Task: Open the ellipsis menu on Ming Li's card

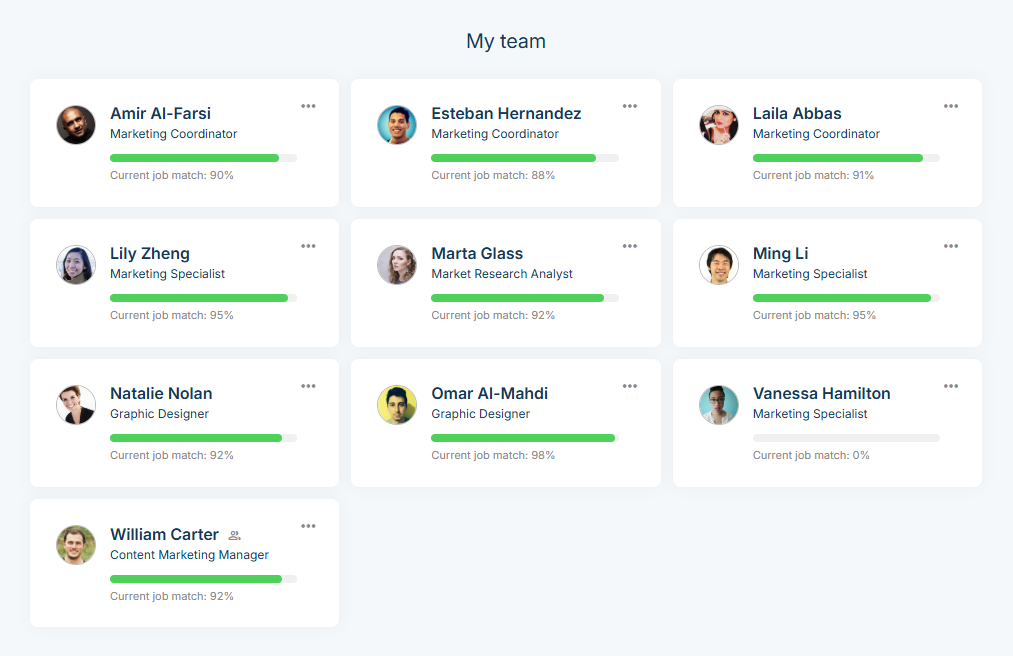Action: pyautogui.click(x=951, y=246)
